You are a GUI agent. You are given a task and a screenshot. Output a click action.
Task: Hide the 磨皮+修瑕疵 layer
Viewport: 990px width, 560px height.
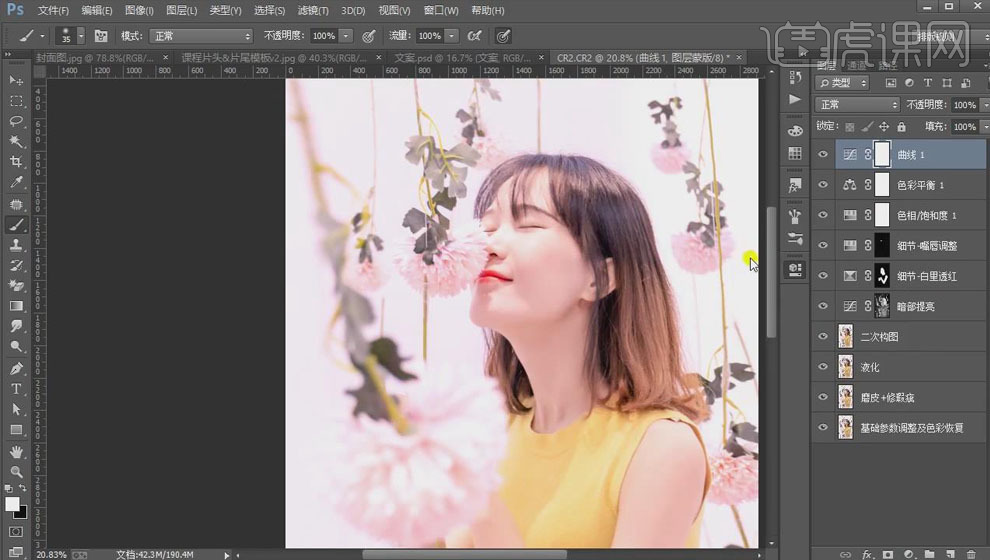click(823, 396)
